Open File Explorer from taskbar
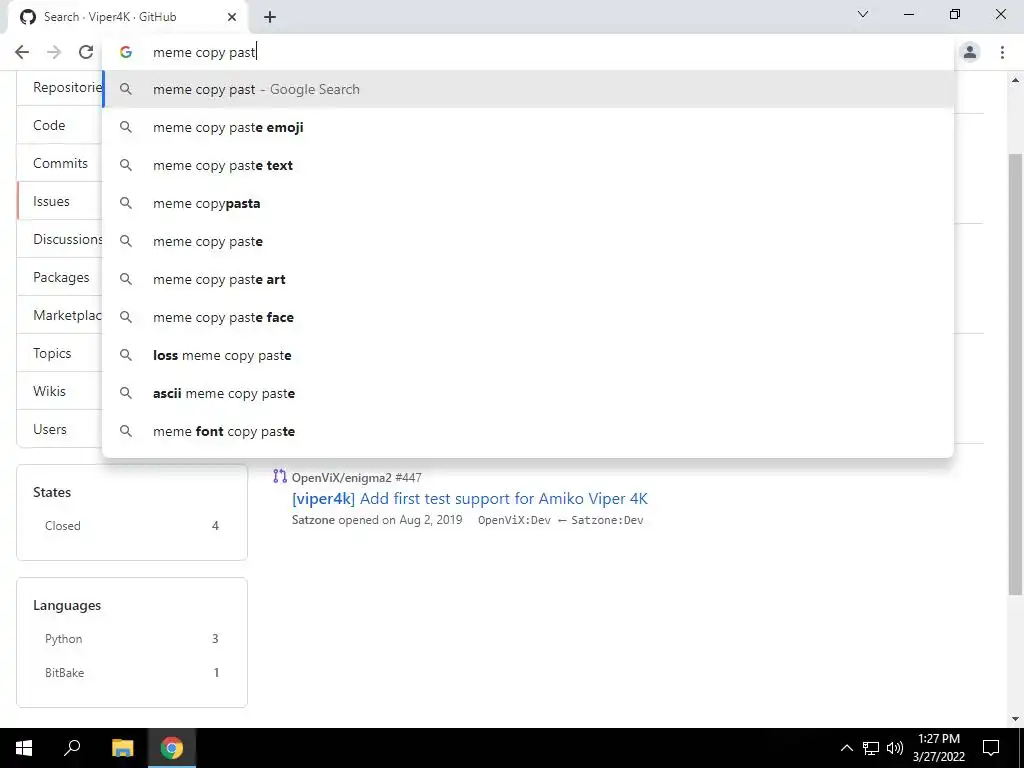Image resolution: width=1024 pixels, height=768 pixels. [122, 748]
